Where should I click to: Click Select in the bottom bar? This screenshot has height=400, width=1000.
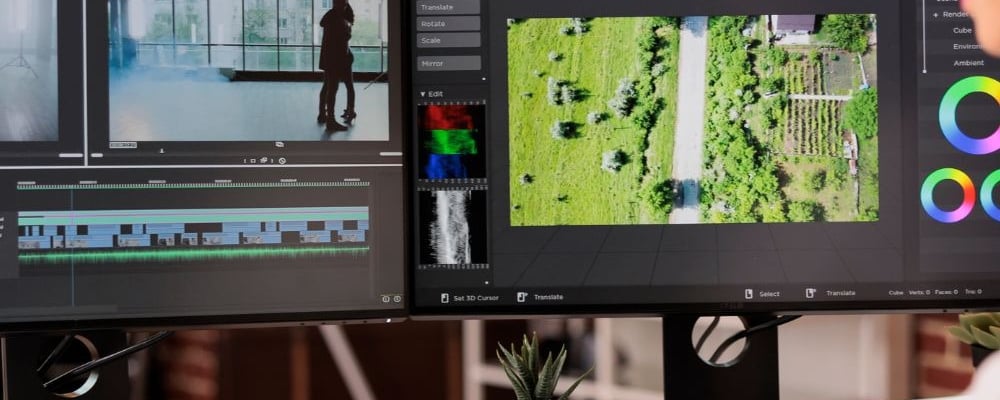[762, 294]
